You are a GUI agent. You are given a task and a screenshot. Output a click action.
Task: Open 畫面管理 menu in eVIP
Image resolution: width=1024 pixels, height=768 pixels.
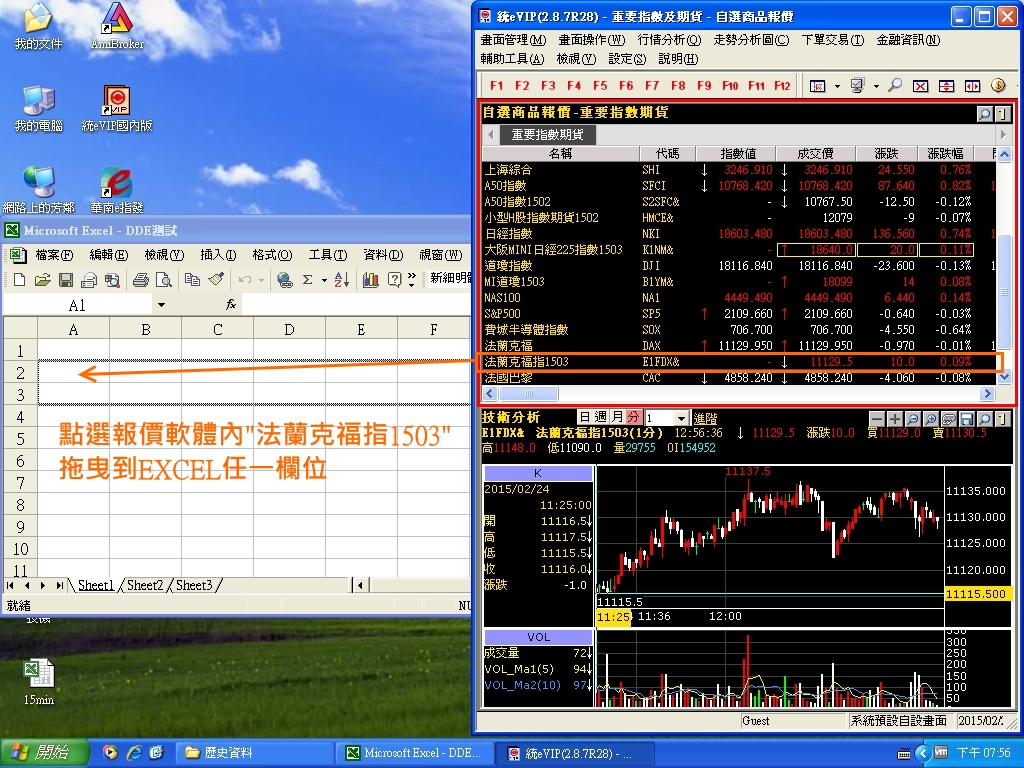[x=513, y=40]
